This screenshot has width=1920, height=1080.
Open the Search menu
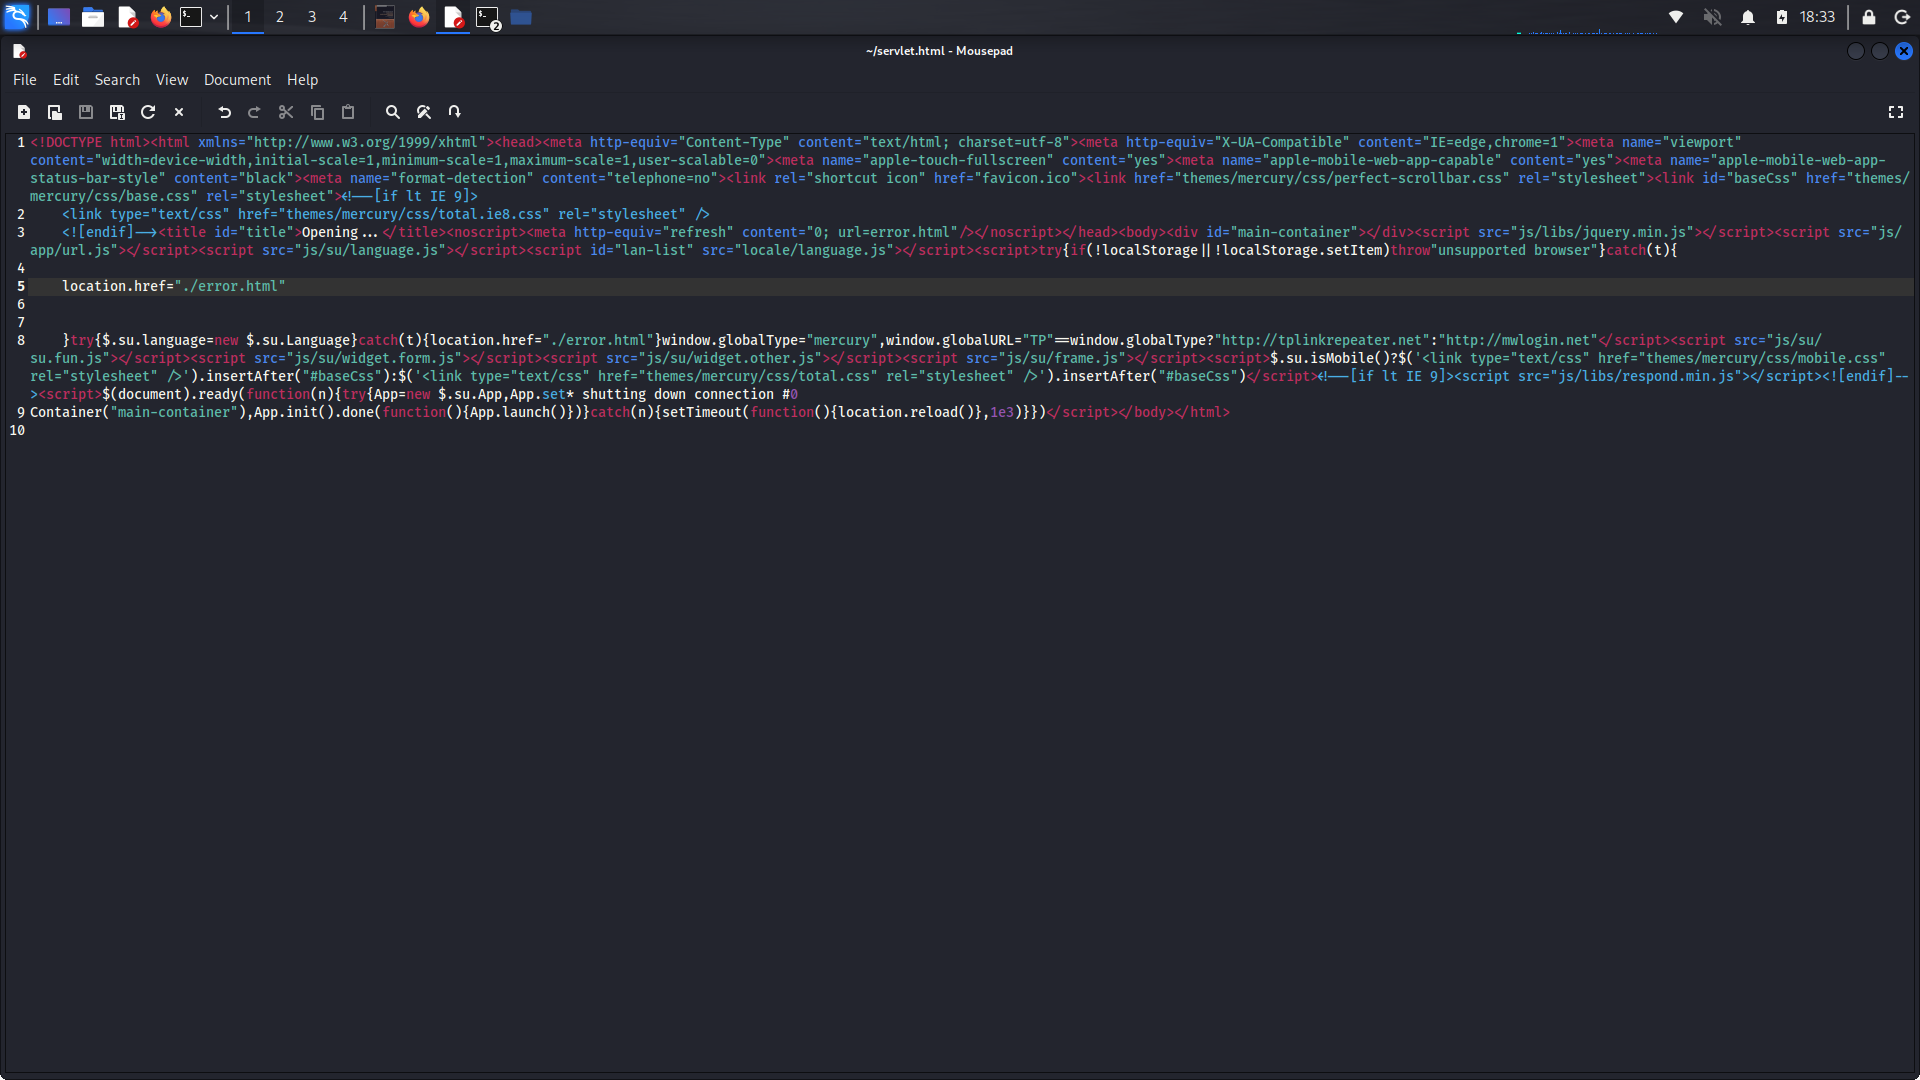point(117,80)
